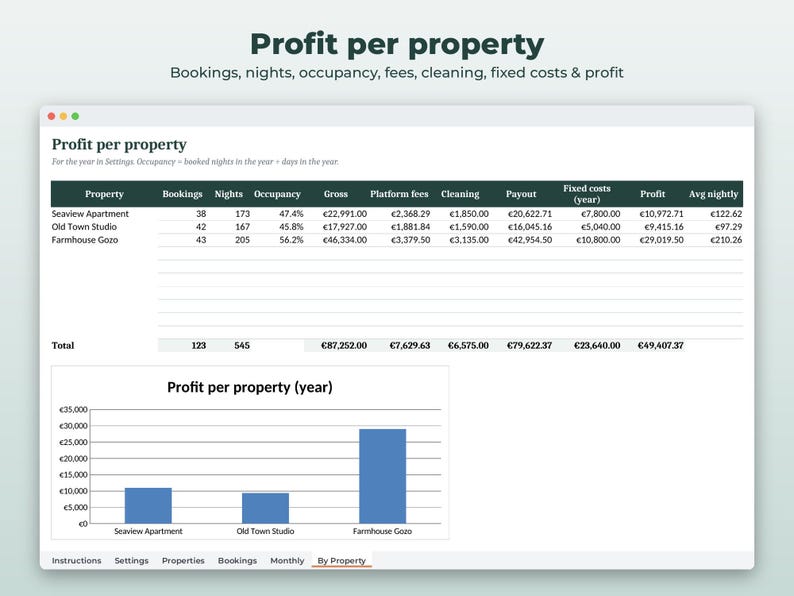
Task: Open the Properties sheet tab
Action: 183,561
